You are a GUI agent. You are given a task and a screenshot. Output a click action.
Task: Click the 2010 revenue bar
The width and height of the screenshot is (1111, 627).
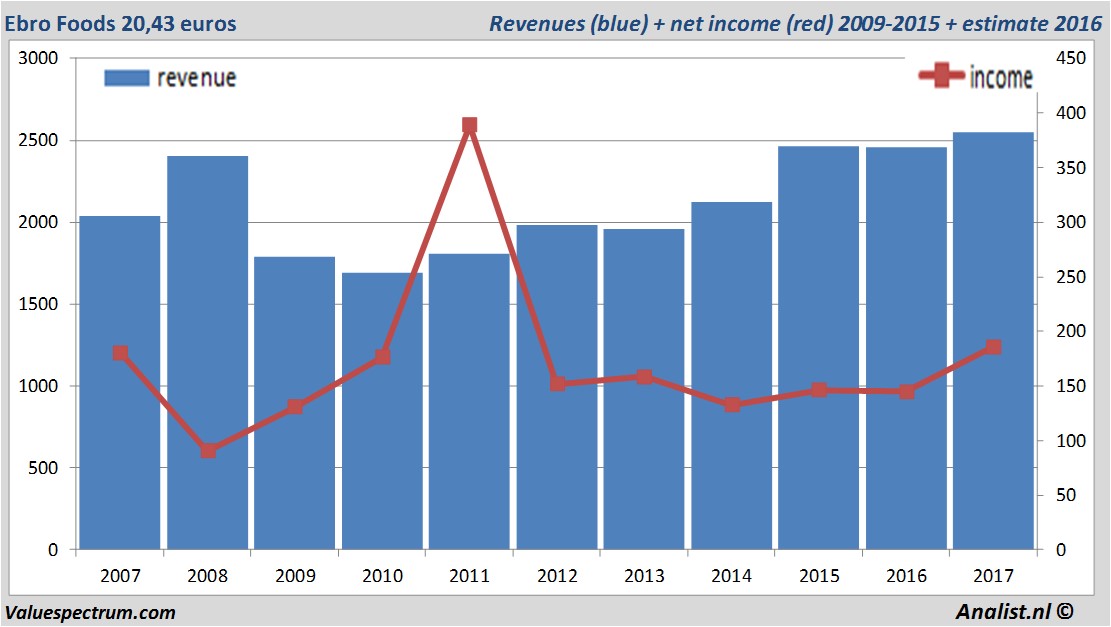tap(382, 450)
